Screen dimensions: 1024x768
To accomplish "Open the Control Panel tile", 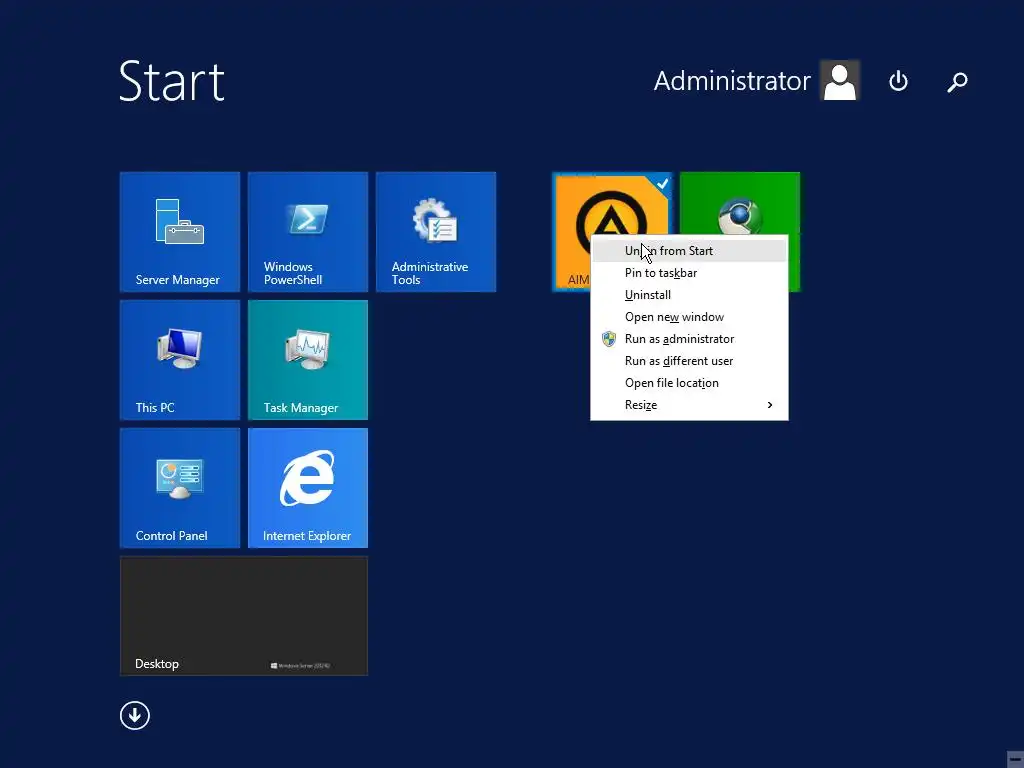I will point(180,488).
